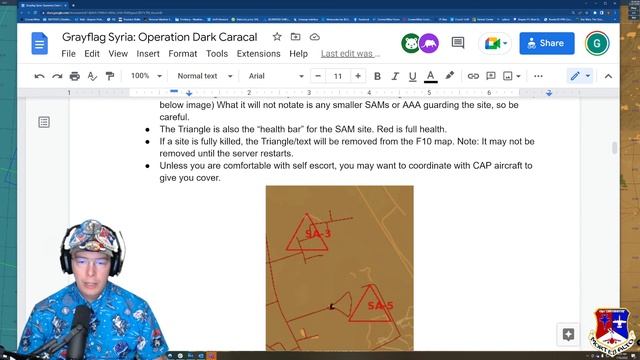This screenshot has width=640, height=360.
Task: Increase font size with plus
Action: pos(358,76)
